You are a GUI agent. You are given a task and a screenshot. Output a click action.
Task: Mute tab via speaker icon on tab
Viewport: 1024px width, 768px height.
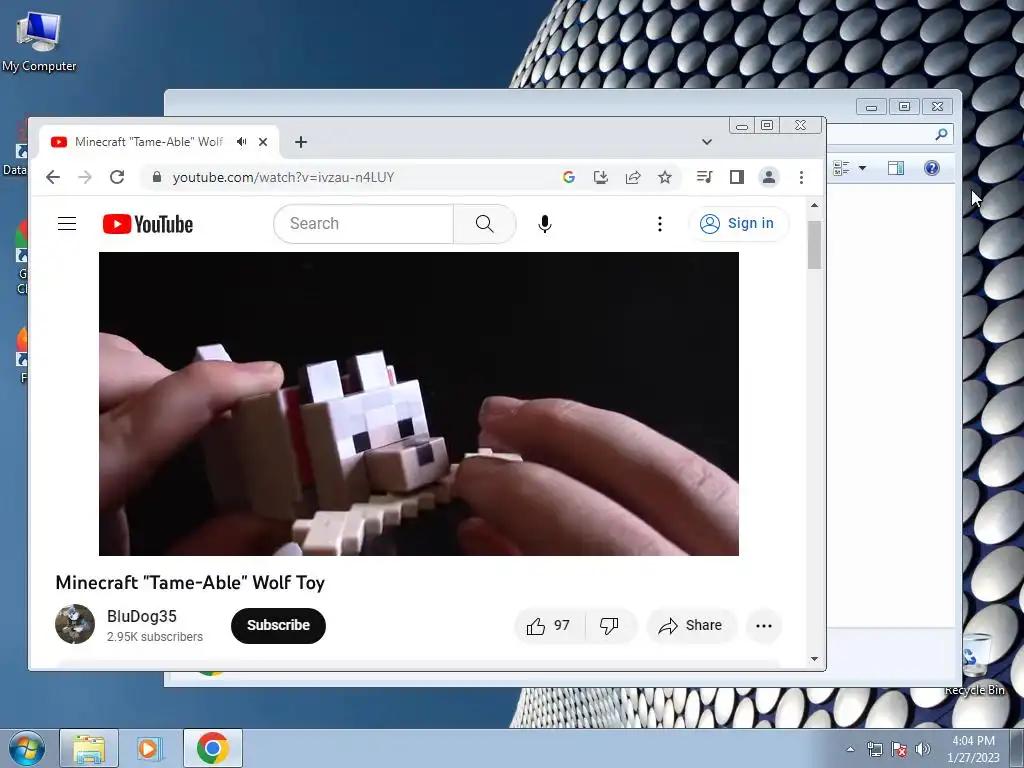[x=242, y=142]
